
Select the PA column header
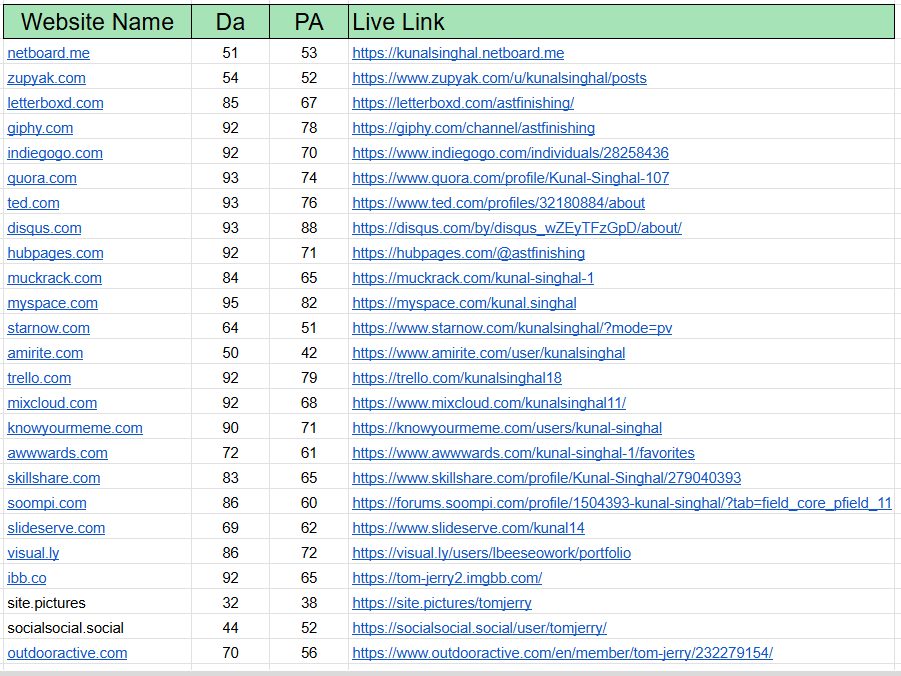click(309, 22)
